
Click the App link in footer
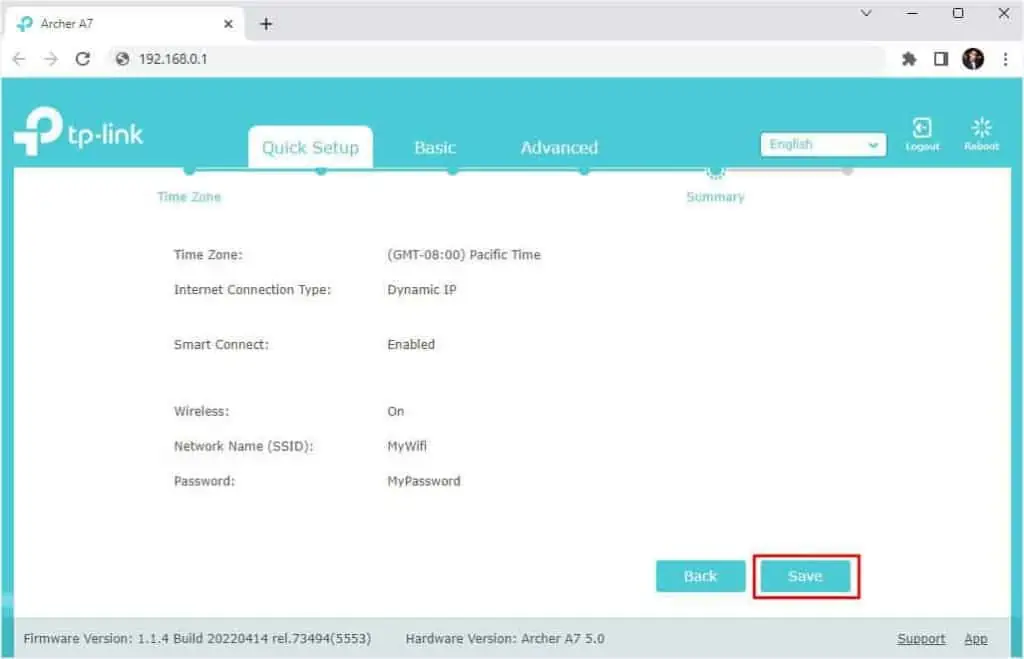976,638
